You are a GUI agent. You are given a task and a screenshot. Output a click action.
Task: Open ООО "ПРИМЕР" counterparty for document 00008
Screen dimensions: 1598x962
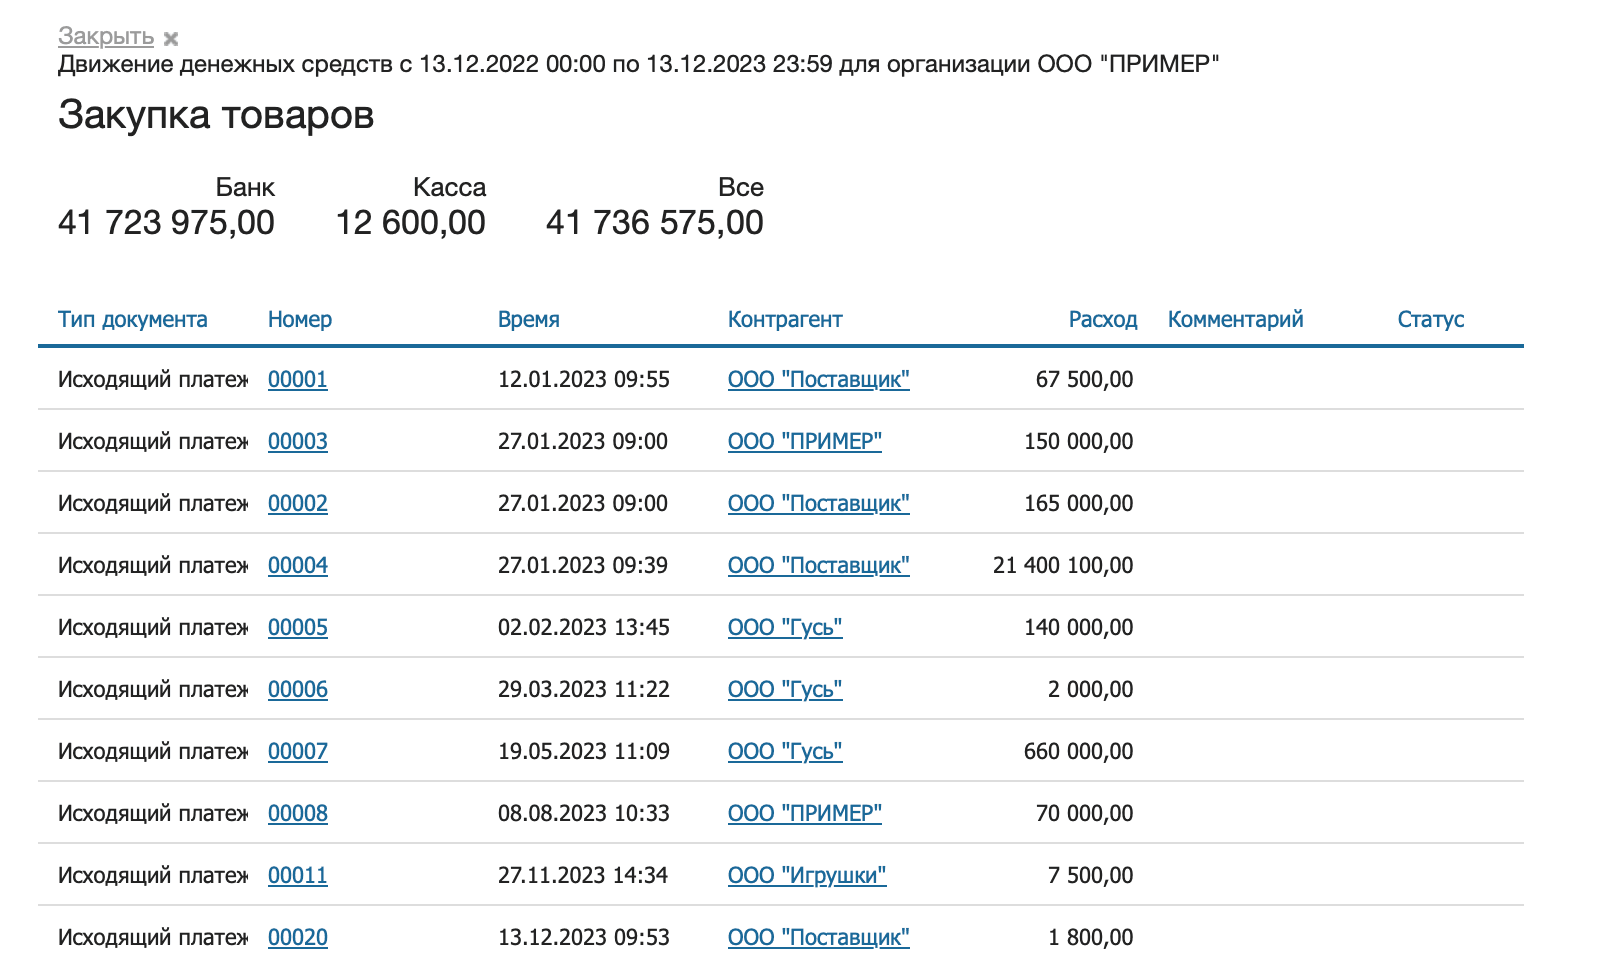(x=804, y=813)
